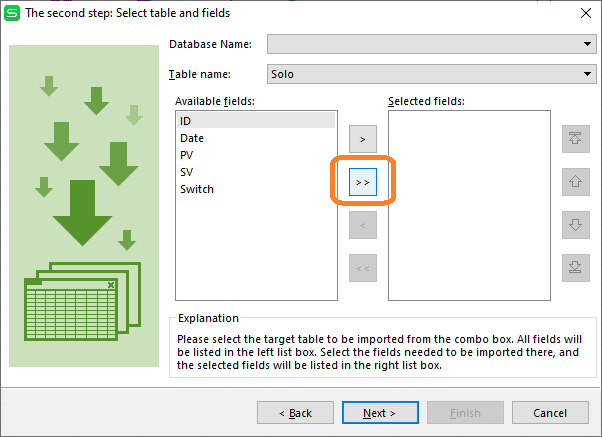Click the move-to-top arrow icon
The width and height of the screenshot is (602, 437).
576,139
